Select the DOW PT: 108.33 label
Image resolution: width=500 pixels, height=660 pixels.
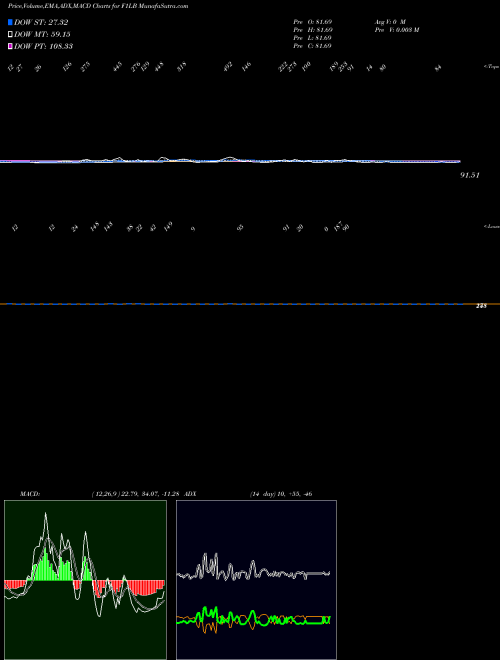(x=43, y=46)
